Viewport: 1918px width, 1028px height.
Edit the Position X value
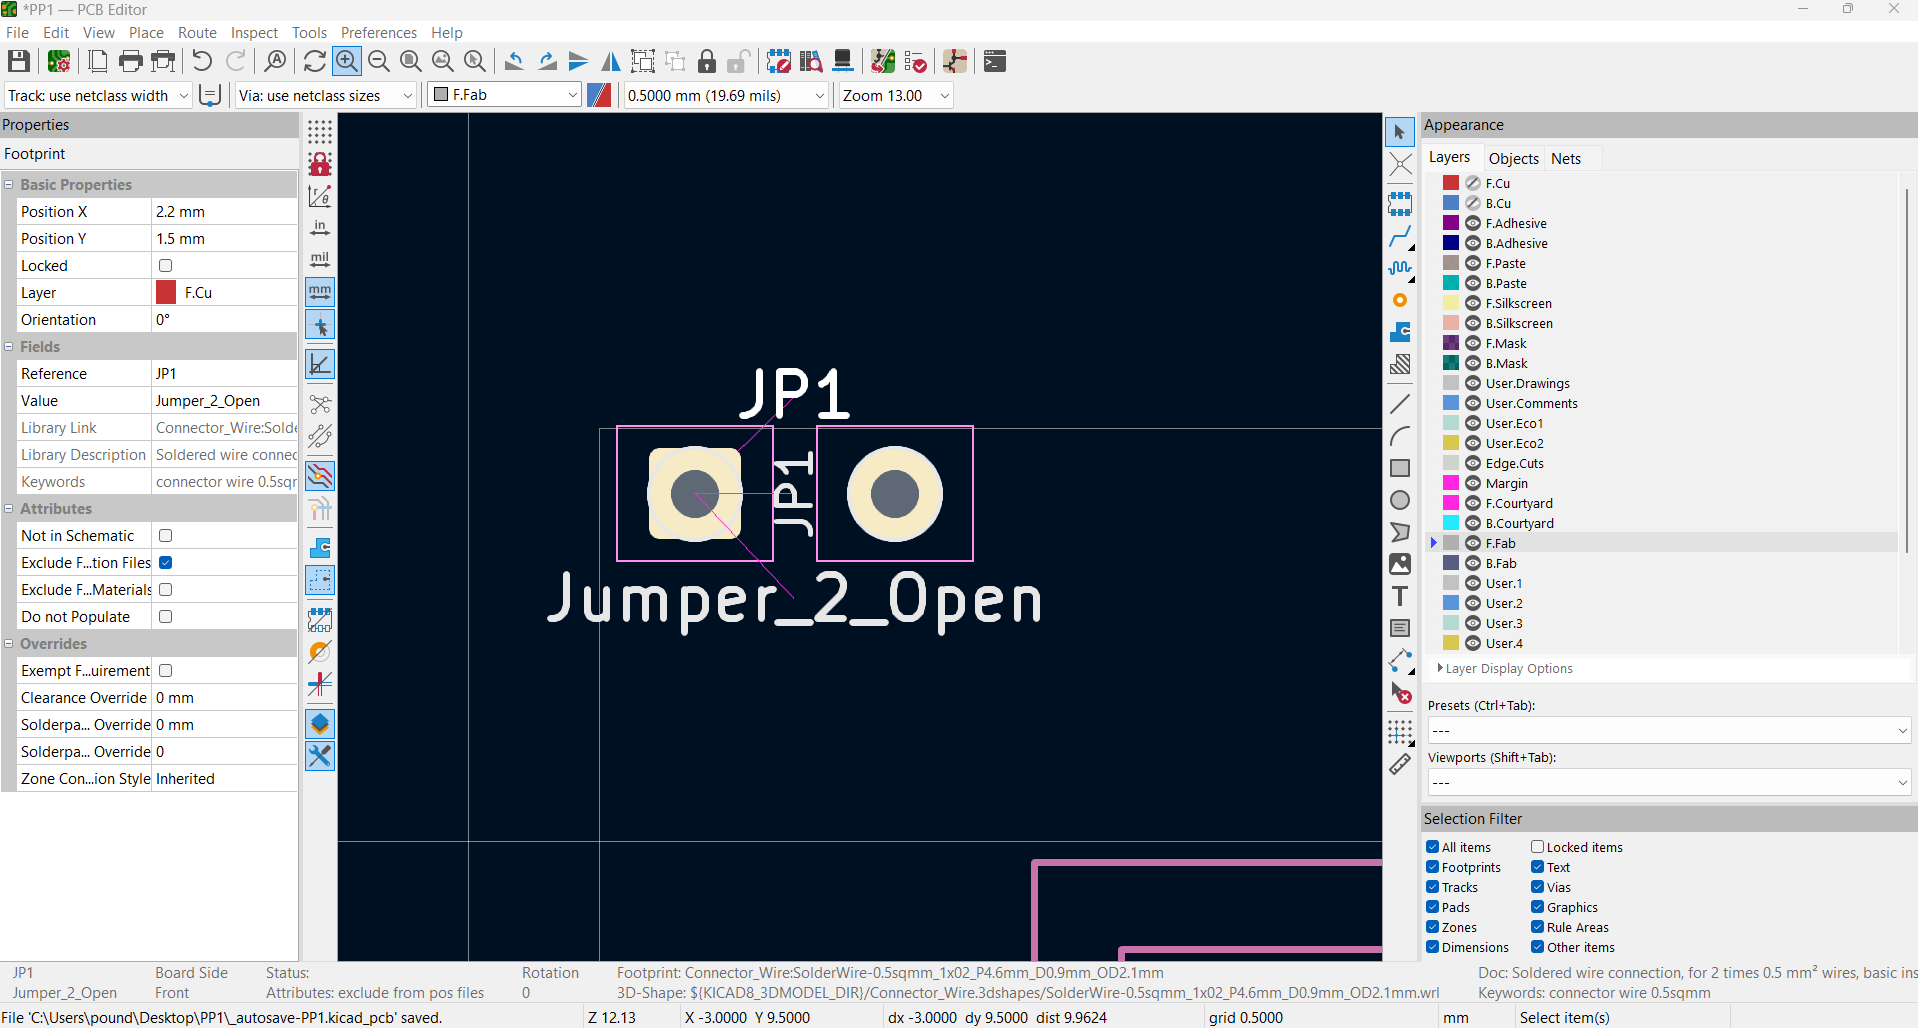(x=224, y=211)
